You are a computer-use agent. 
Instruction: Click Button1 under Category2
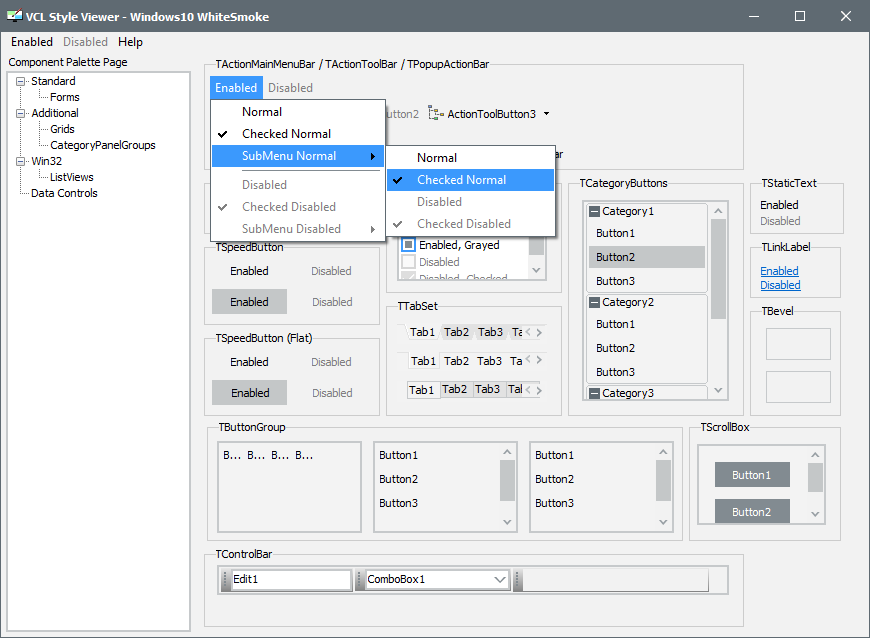(646, 324)
